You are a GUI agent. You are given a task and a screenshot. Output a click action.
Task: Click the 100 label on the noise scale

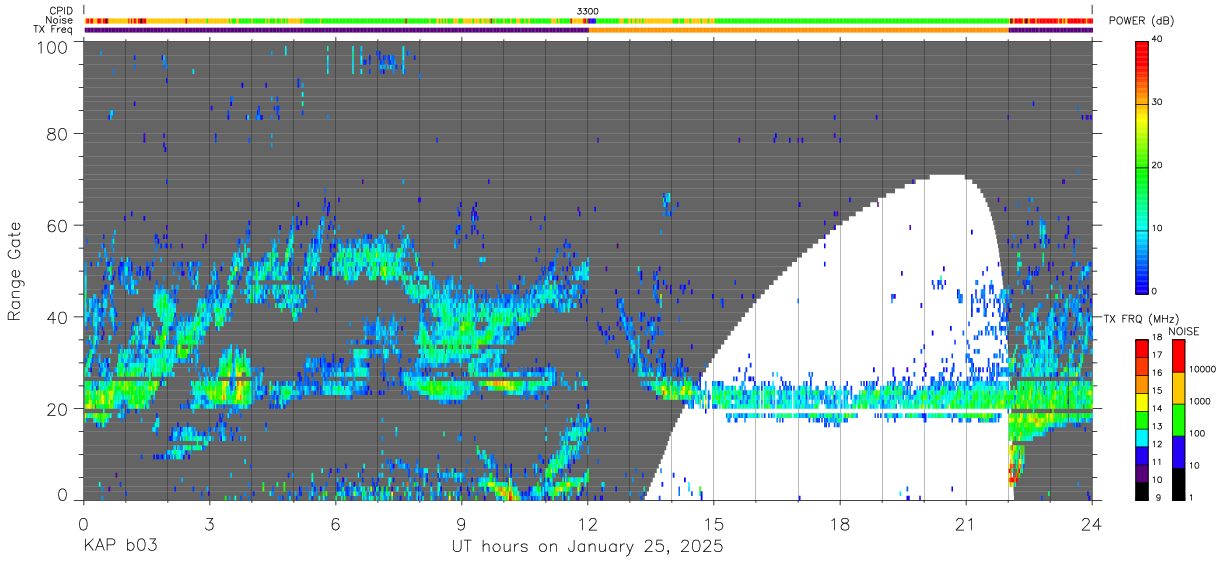1197,434
